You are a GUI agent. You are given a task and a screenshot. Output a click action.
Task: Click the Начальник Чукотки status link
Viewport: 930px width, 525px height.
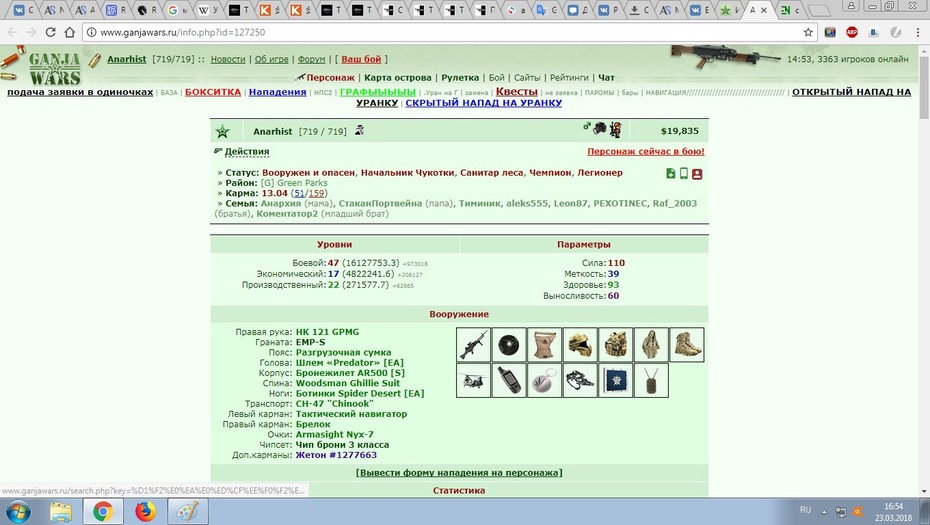[407, 173]
